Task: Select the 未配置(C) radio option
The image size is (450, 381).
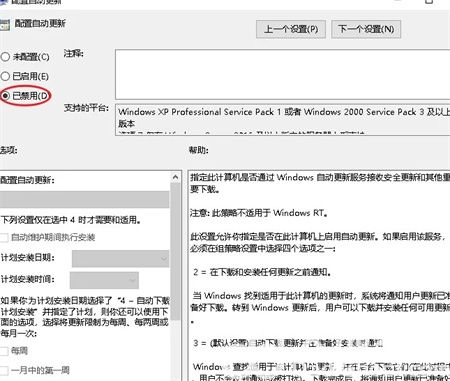Action: [5, 57]
